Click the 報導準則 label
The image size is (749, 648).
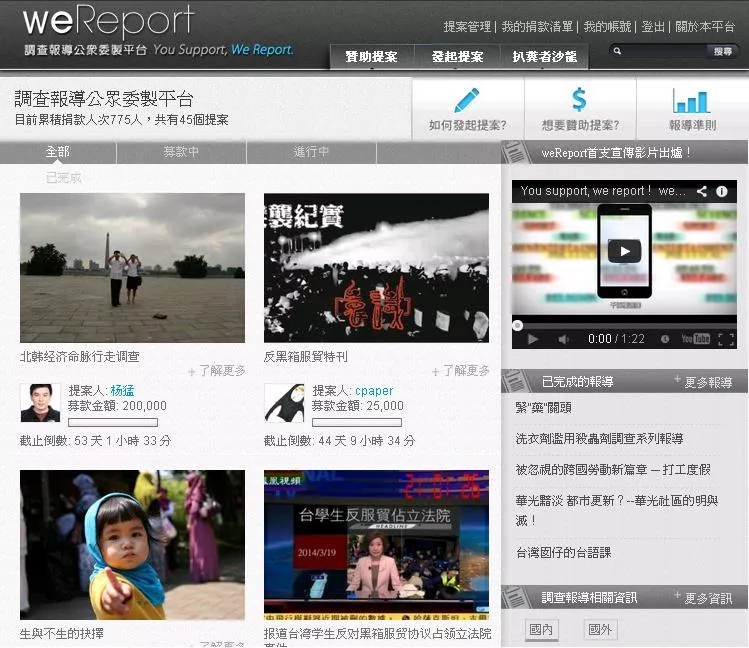692,125
